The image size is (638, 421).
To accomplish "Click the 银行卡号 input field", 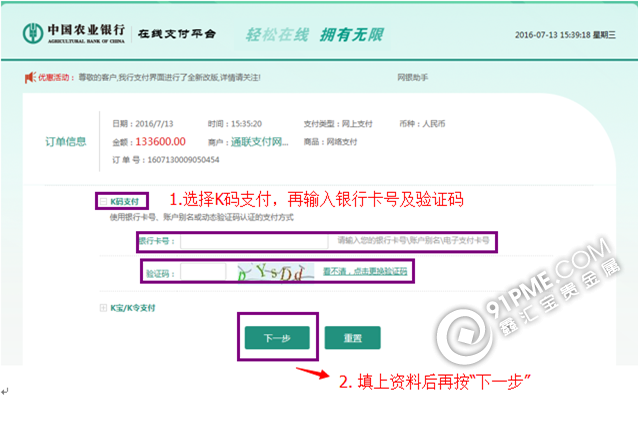I will [254, 241].
